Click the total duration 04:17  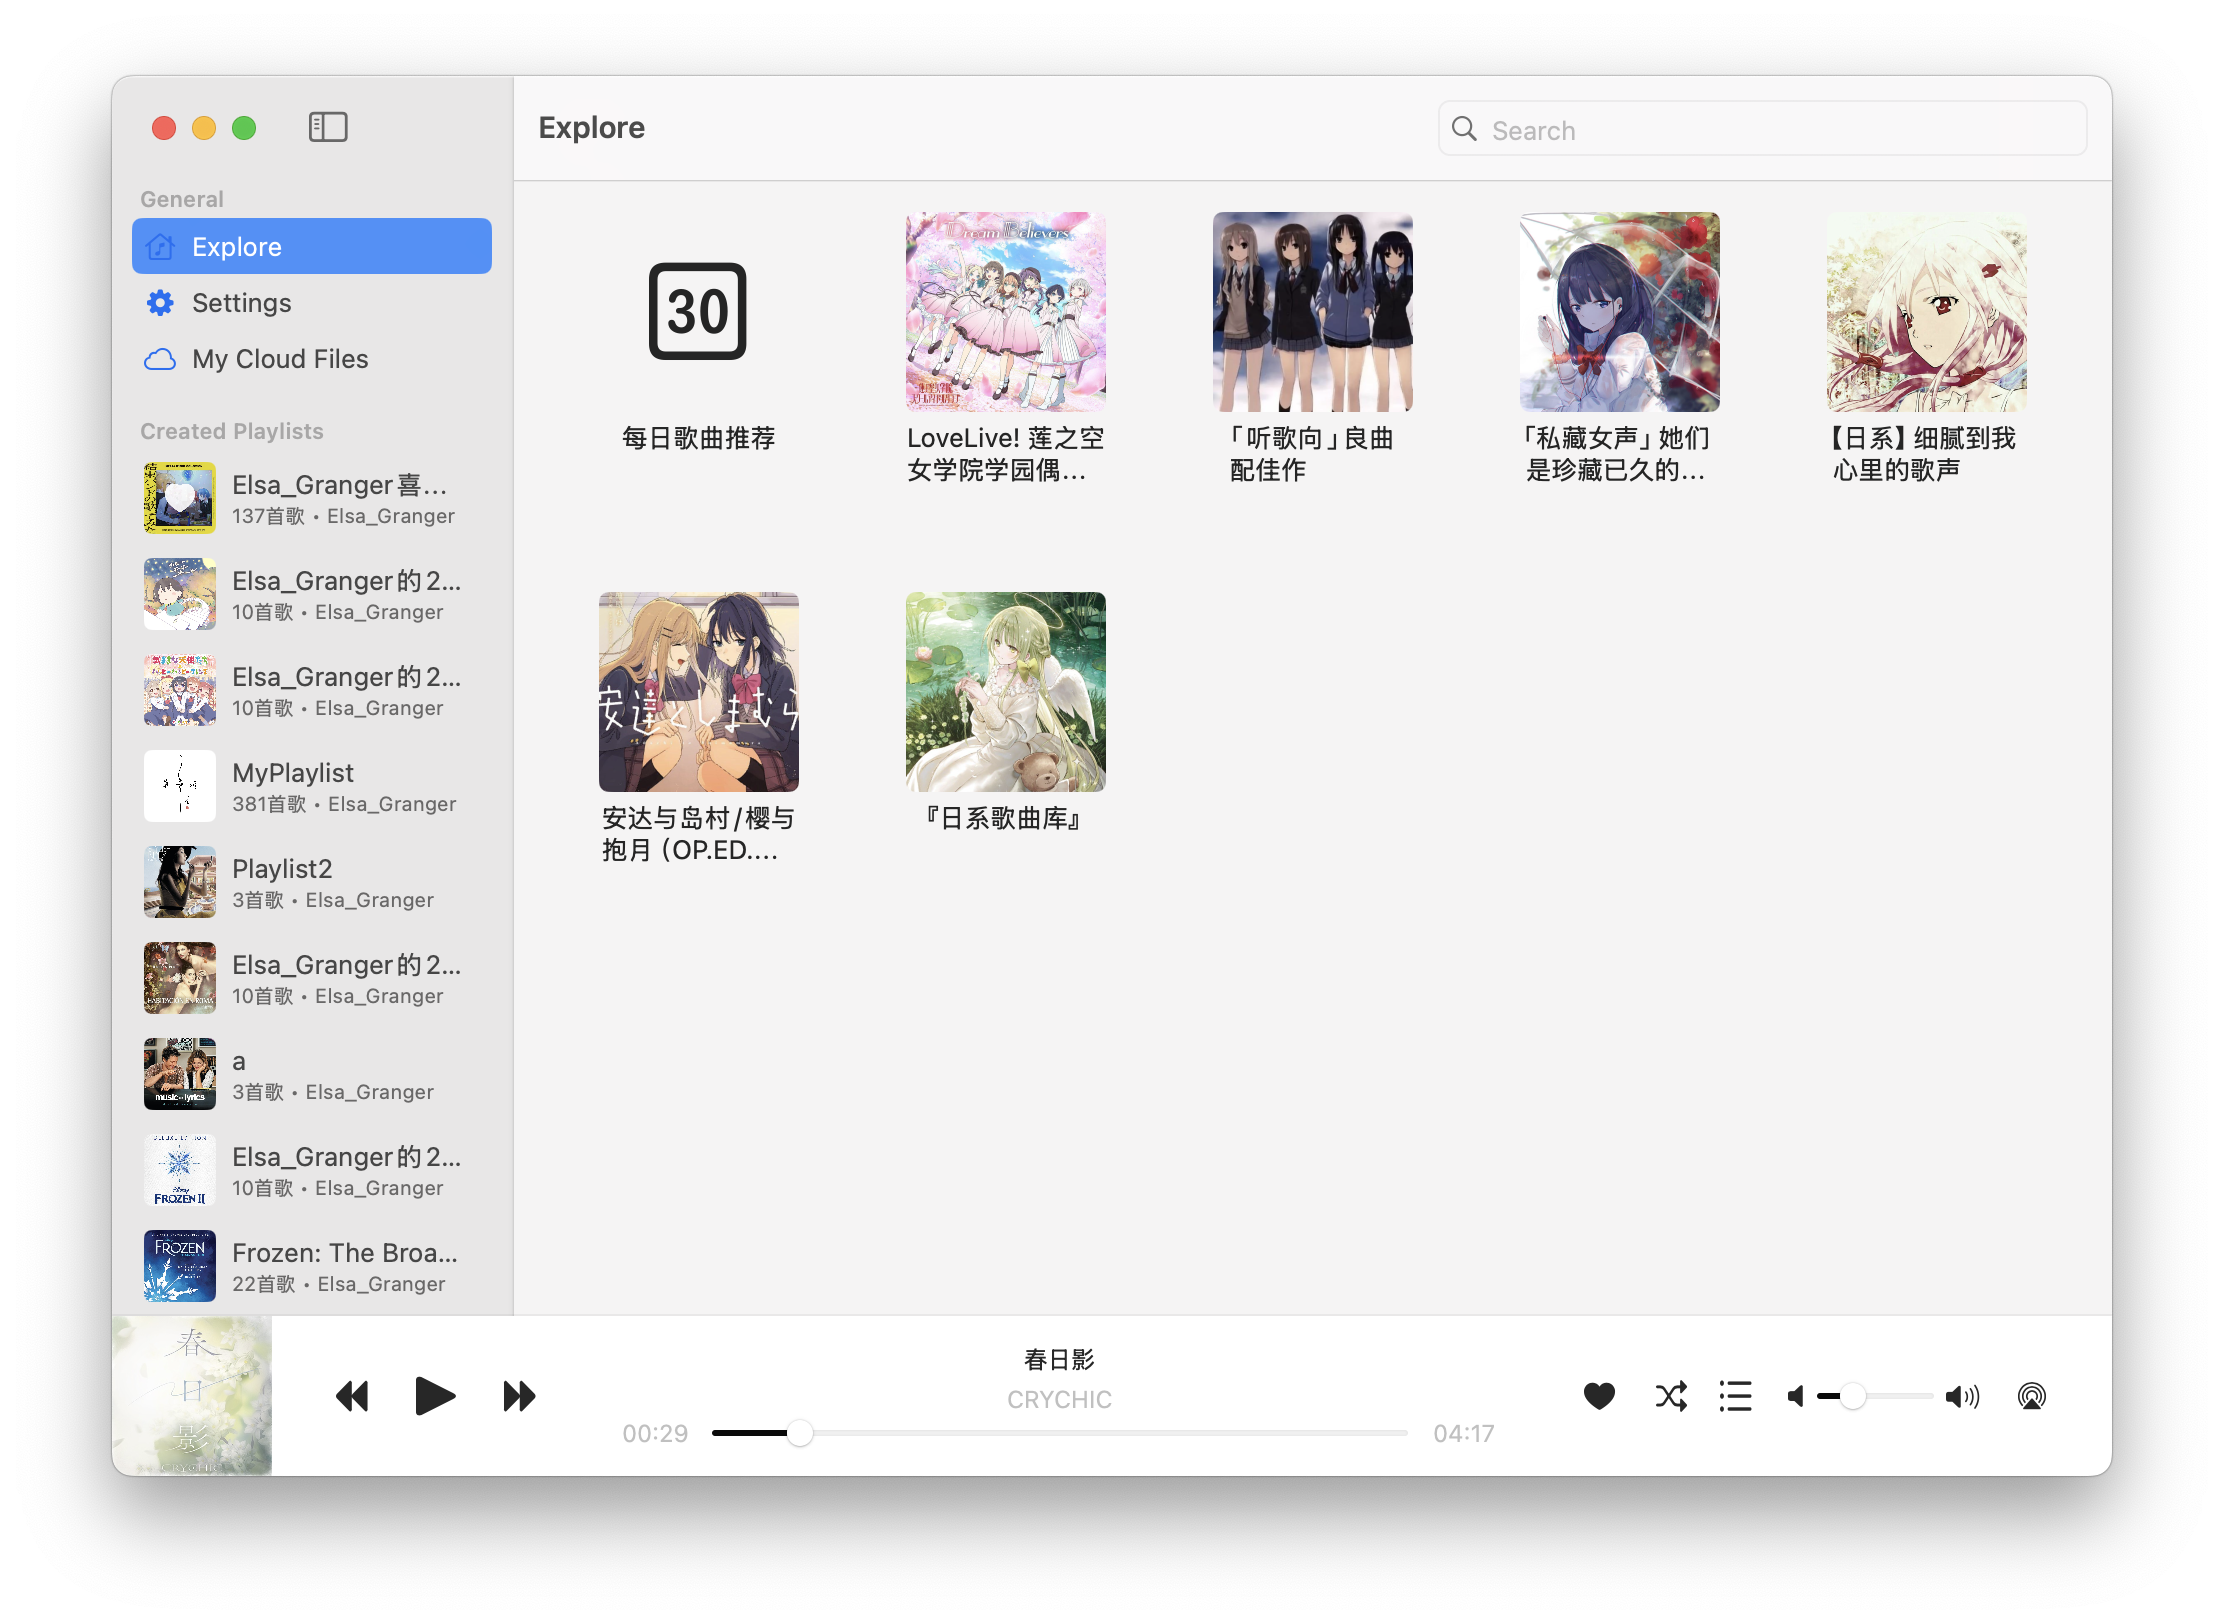click(1463, 1434)
